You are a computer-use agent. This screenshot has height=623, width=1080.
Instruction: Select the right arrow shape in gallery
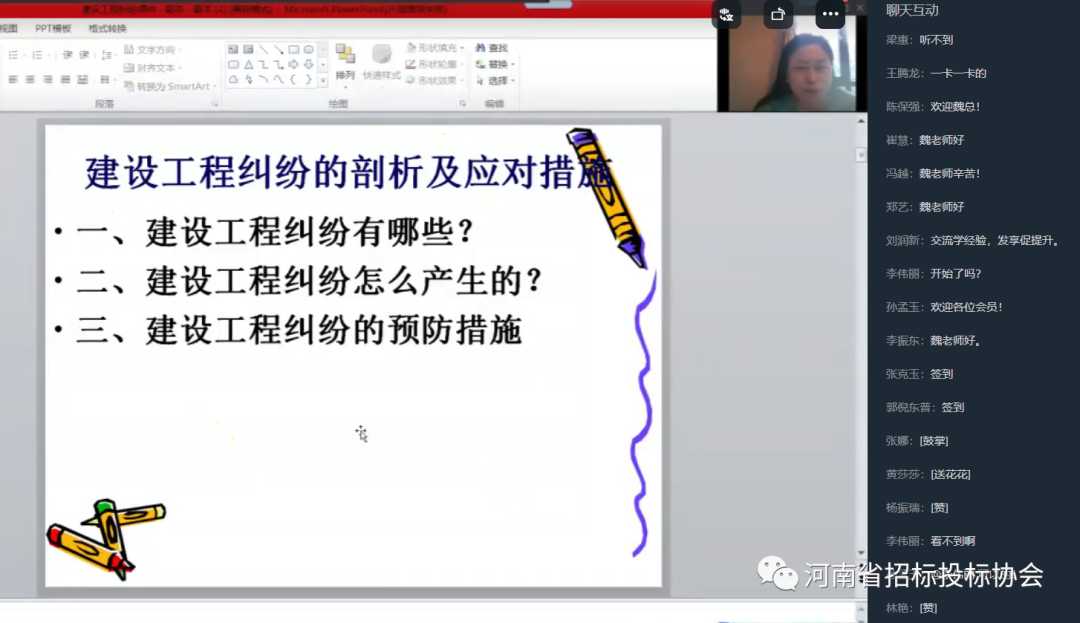[x=294, y=64]
